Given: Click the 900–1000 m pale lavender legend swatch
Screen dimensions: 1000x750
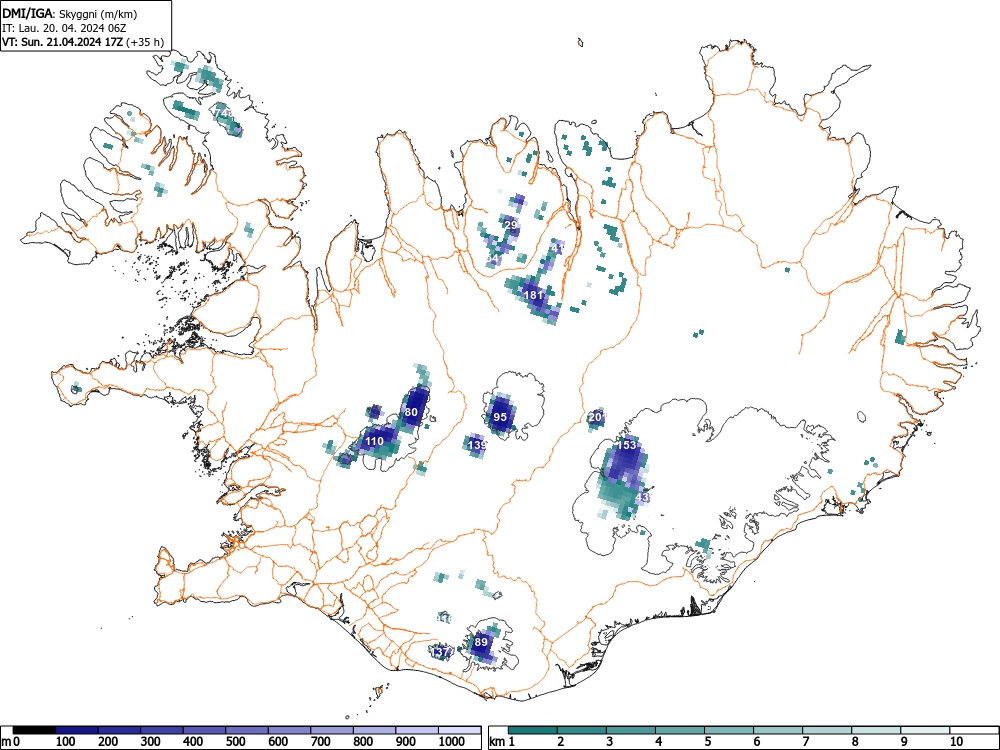Looking at the screenshot, I should pyautogui.click(x=417, y=730).
